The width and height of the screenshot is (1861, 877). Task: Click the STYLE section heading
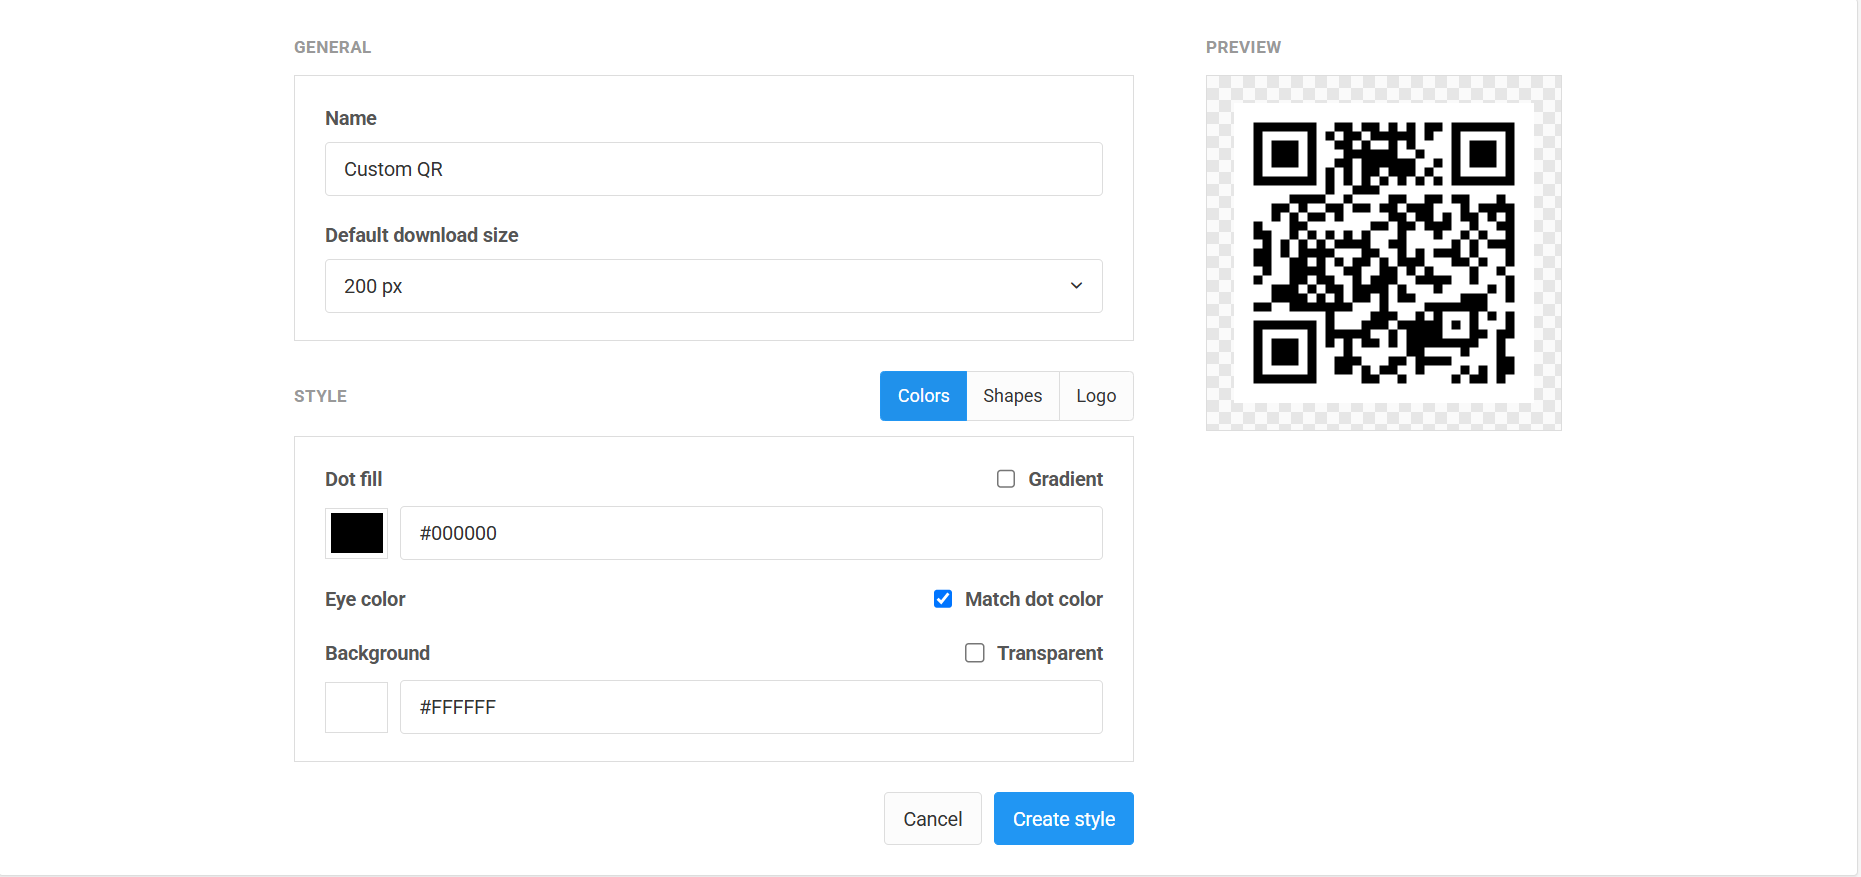click(320, 396)
